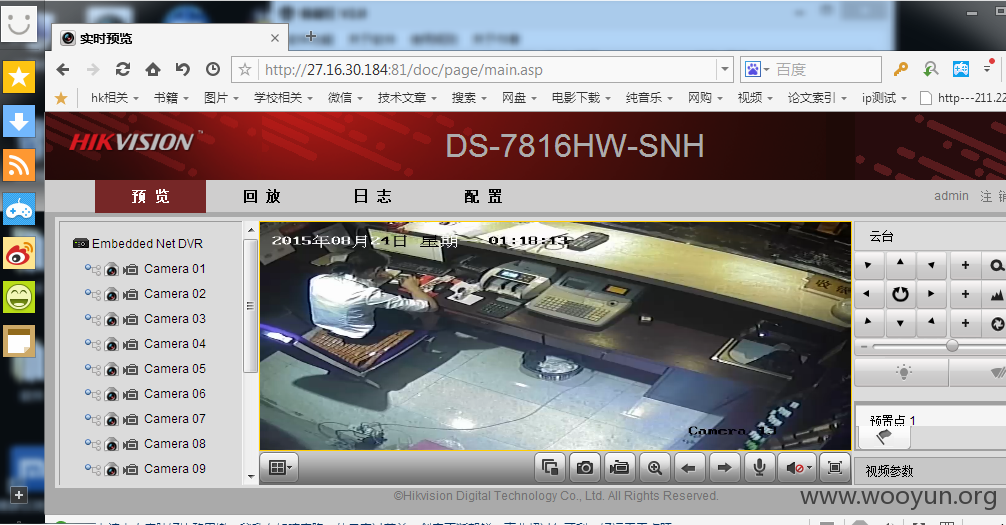Open browsing history clock icon
This screenshot has height=525, width=1006.
[x=213, y=69]
